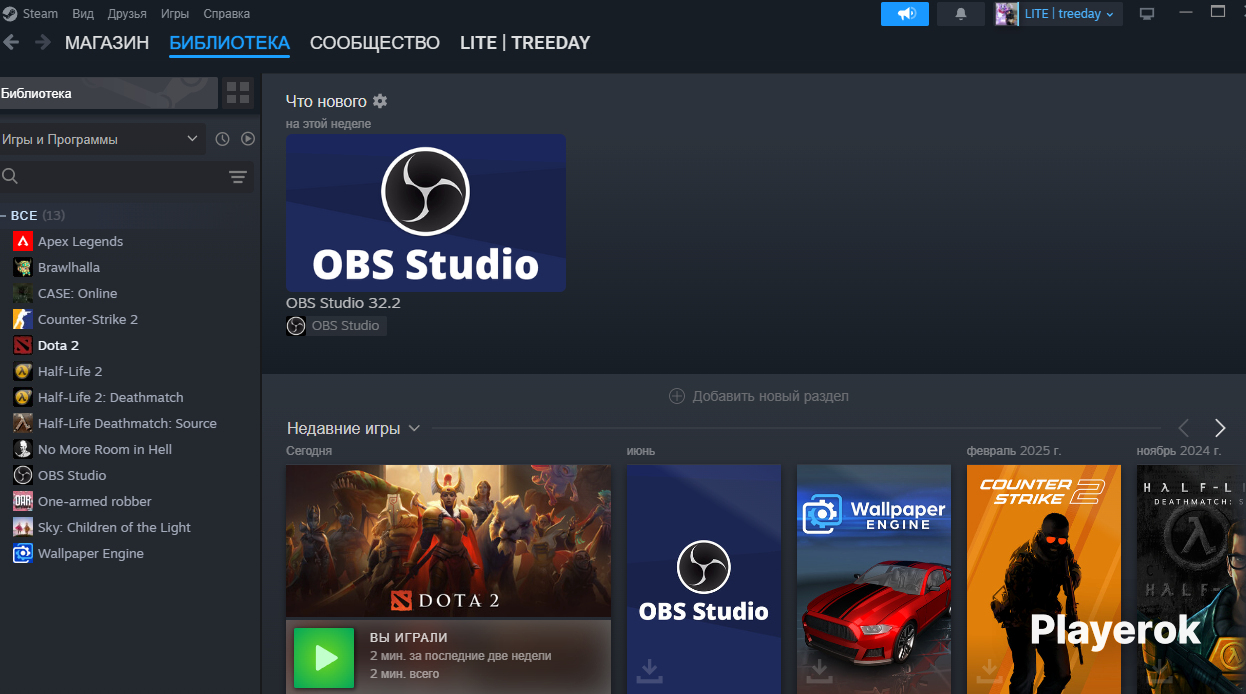Open advanced filter settings icon
Image resolution: width=1246 pixels, height=694 pixels.
(x=237, y=177)
